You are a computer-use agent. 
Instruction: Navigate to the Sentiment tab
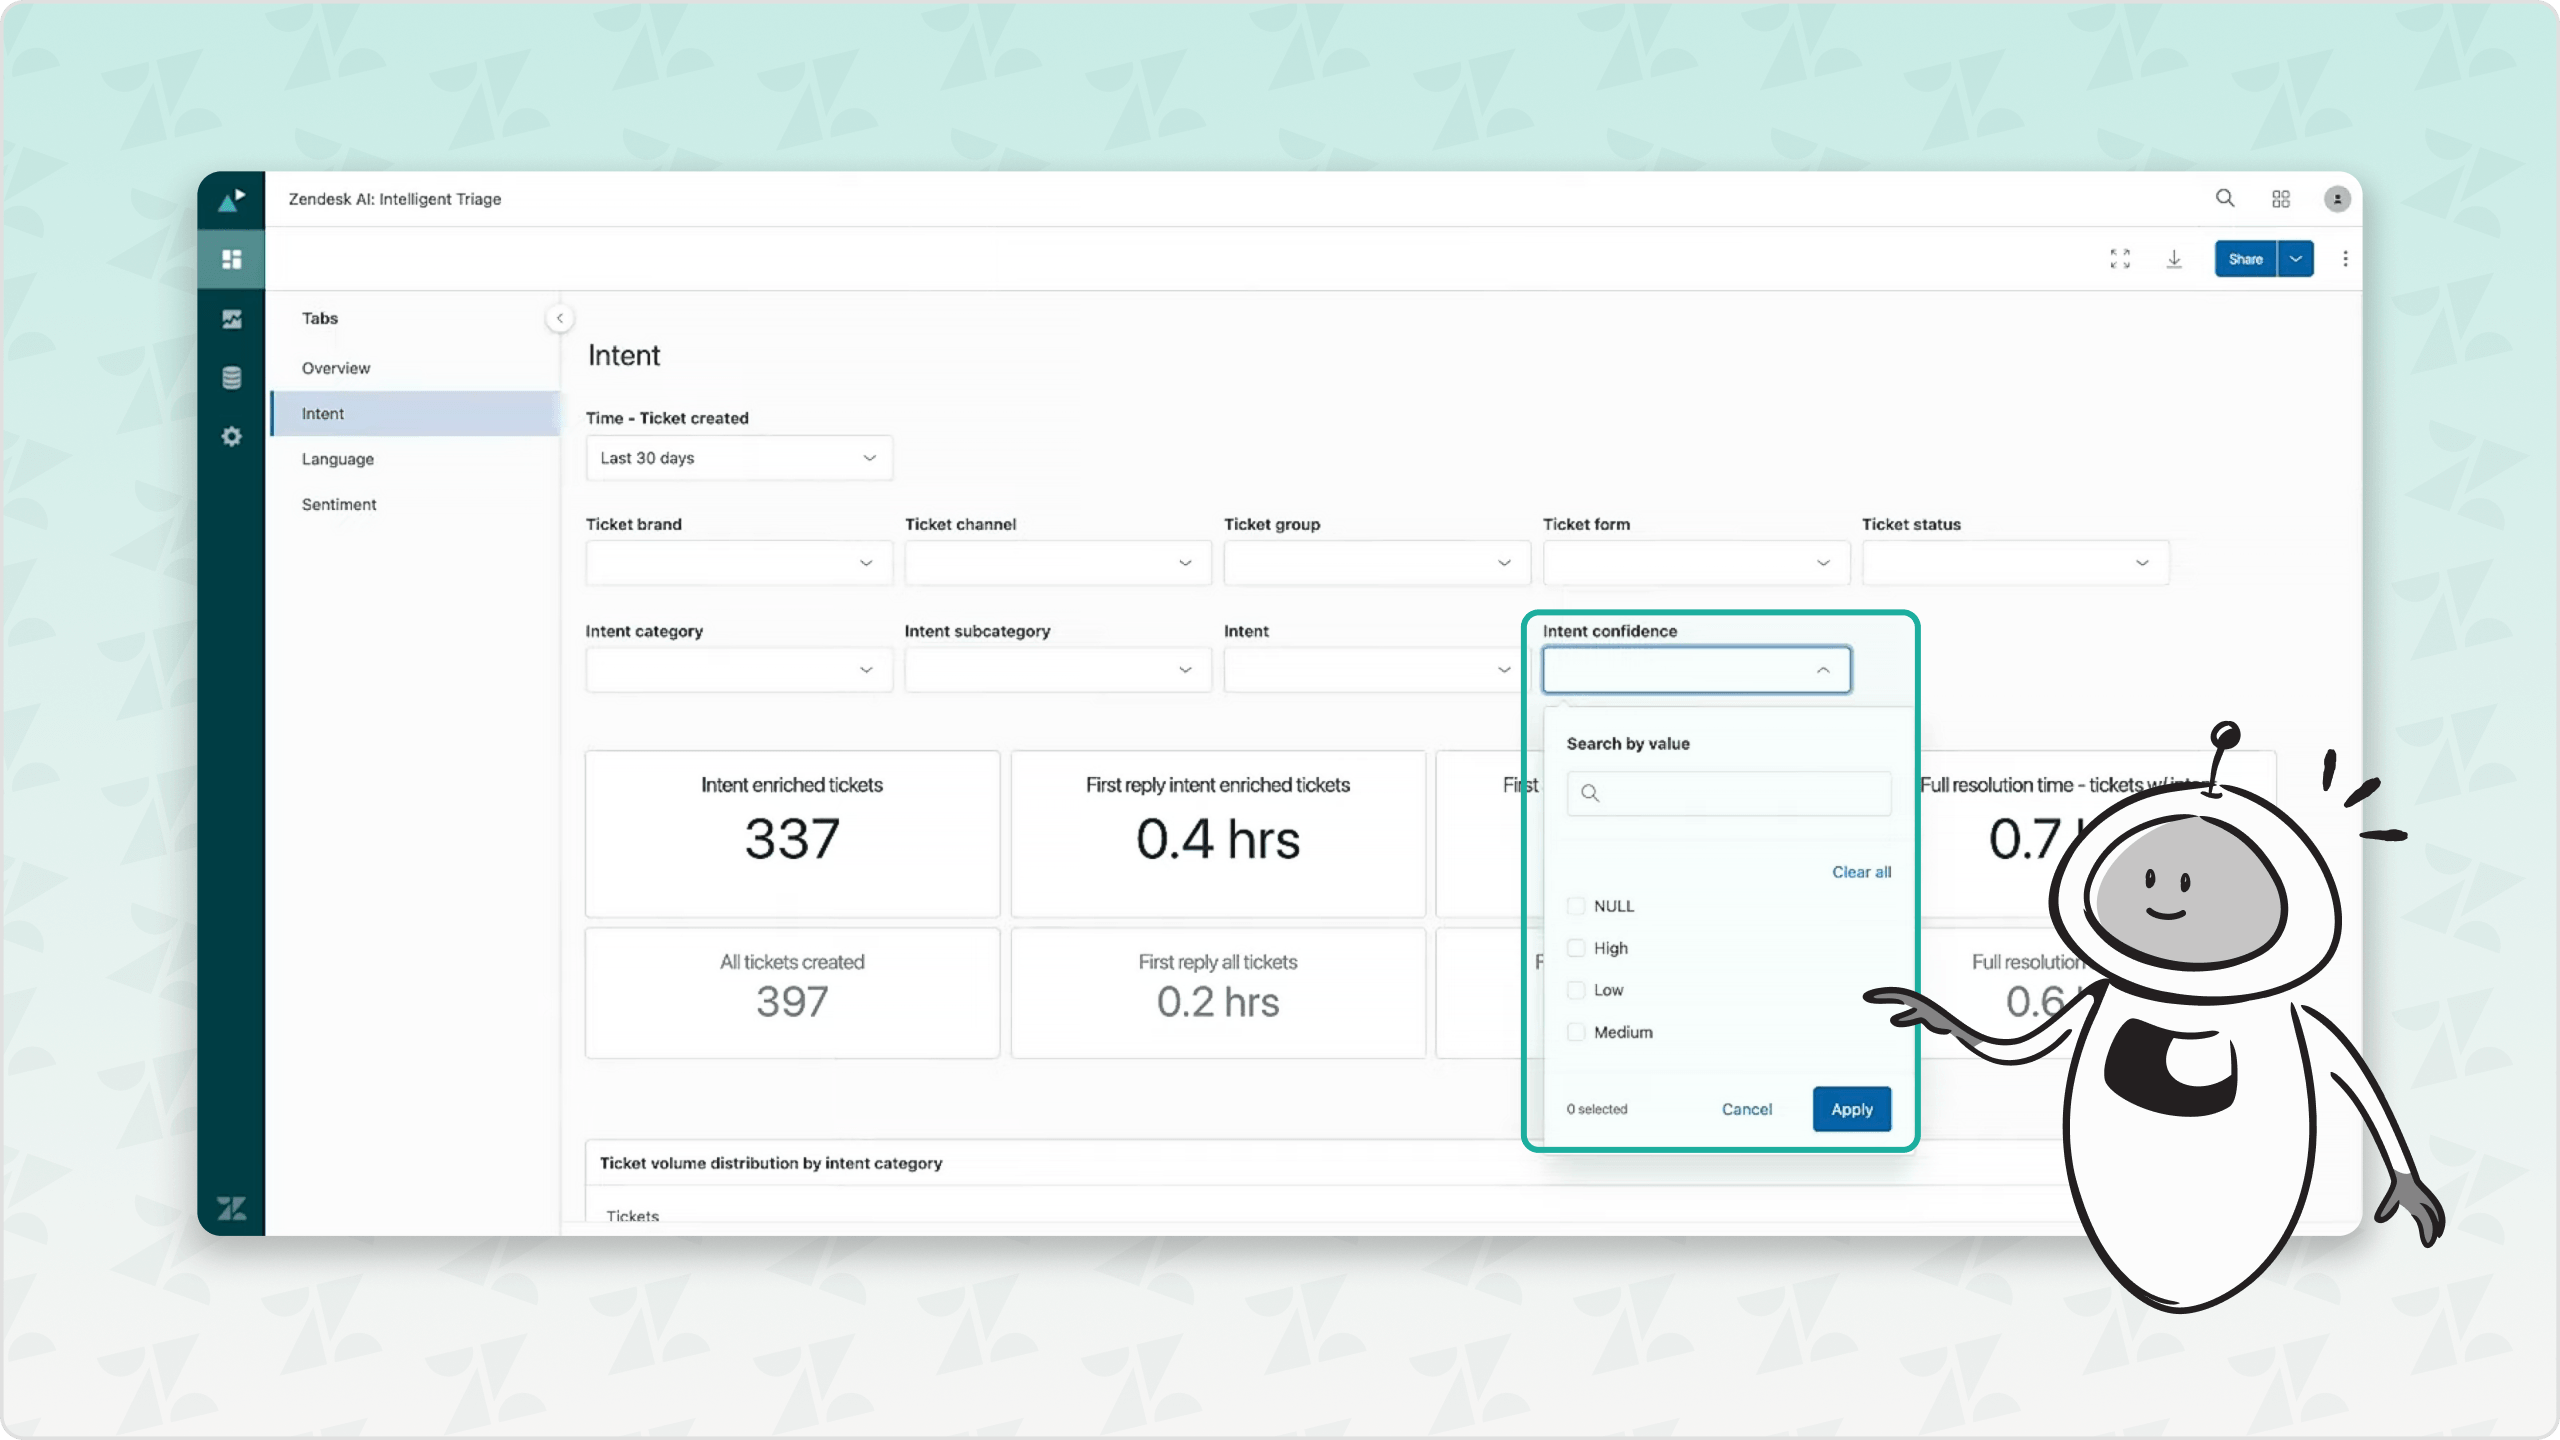click(338, 505)
